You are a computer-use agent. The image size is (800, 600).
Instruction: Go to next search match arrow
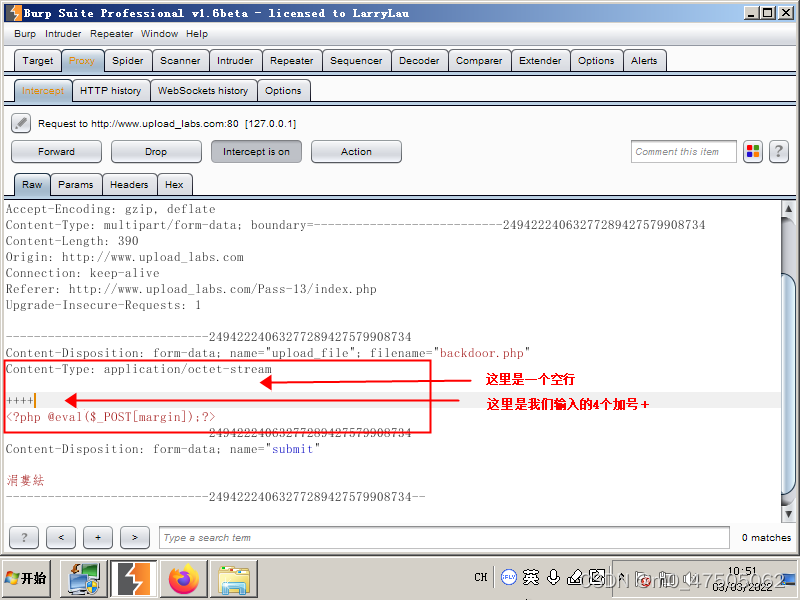[135, 537]
